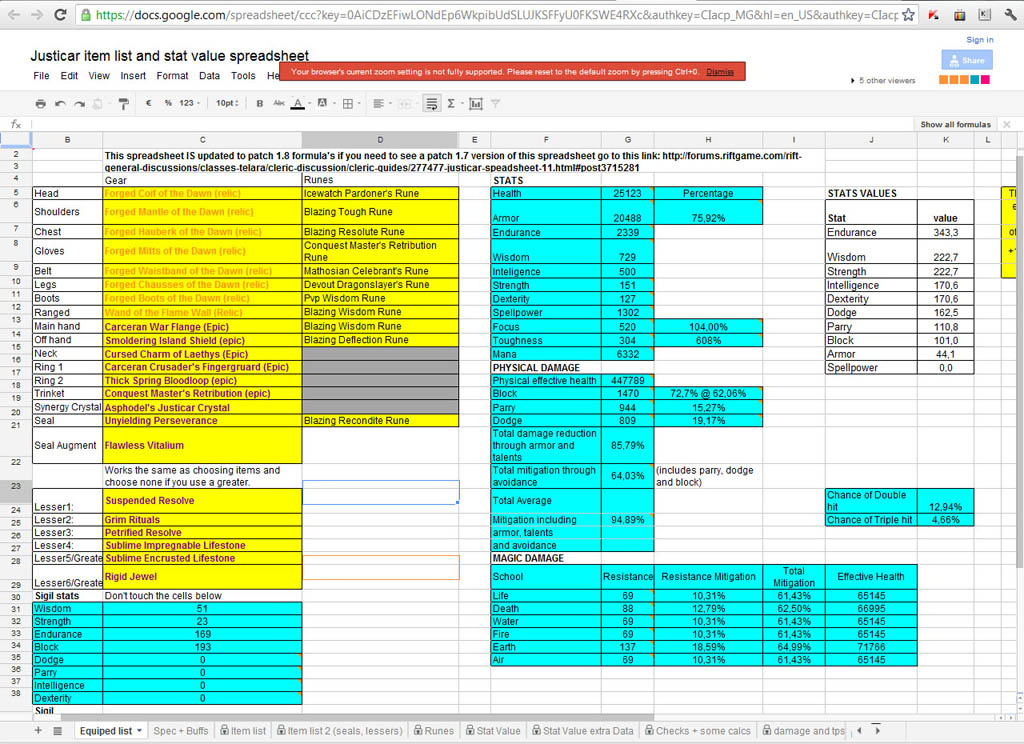Viewport: 1024px width, 744px height.
Task: Open the Insert menu
Action: tap(133, 76)
